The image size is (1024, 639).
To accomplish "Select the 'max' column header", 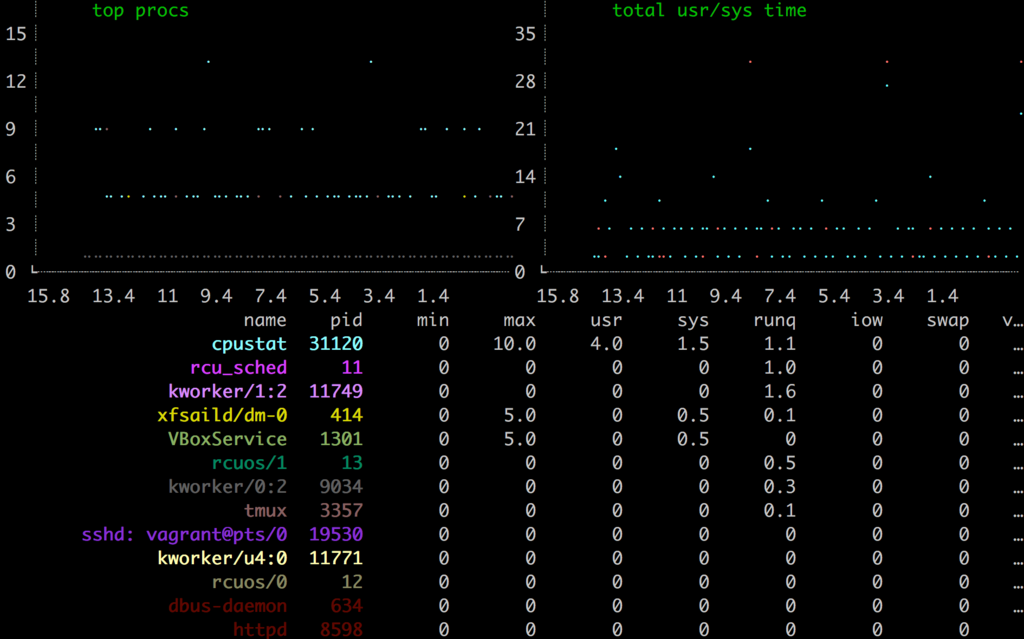I will 519,320.
